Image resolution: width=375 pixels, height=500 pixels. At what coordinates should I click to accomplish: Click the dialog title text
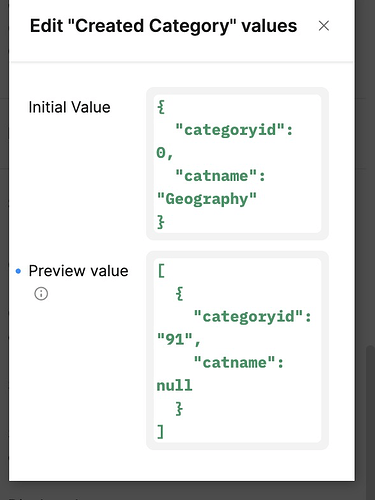point(163,26)
